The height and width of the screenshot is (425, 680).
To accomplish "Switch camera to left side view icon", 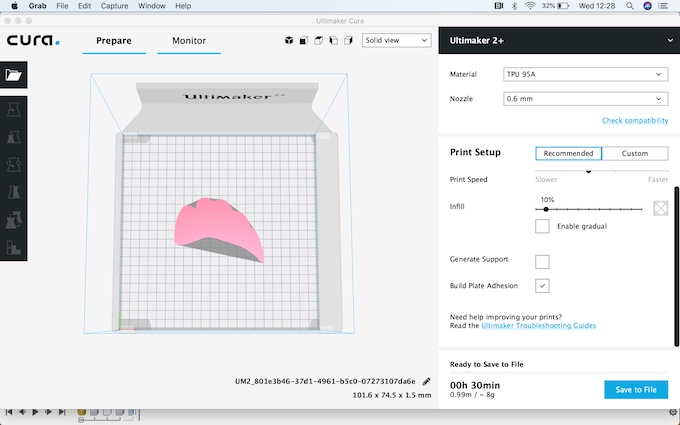I will [333, 40].
